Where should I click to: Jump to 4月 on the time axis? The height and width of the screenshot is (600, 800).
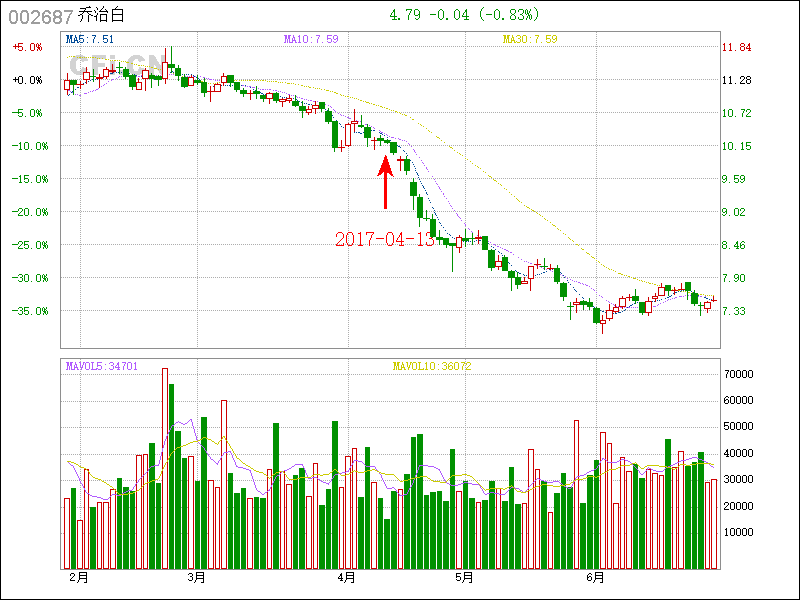[346, 577]
